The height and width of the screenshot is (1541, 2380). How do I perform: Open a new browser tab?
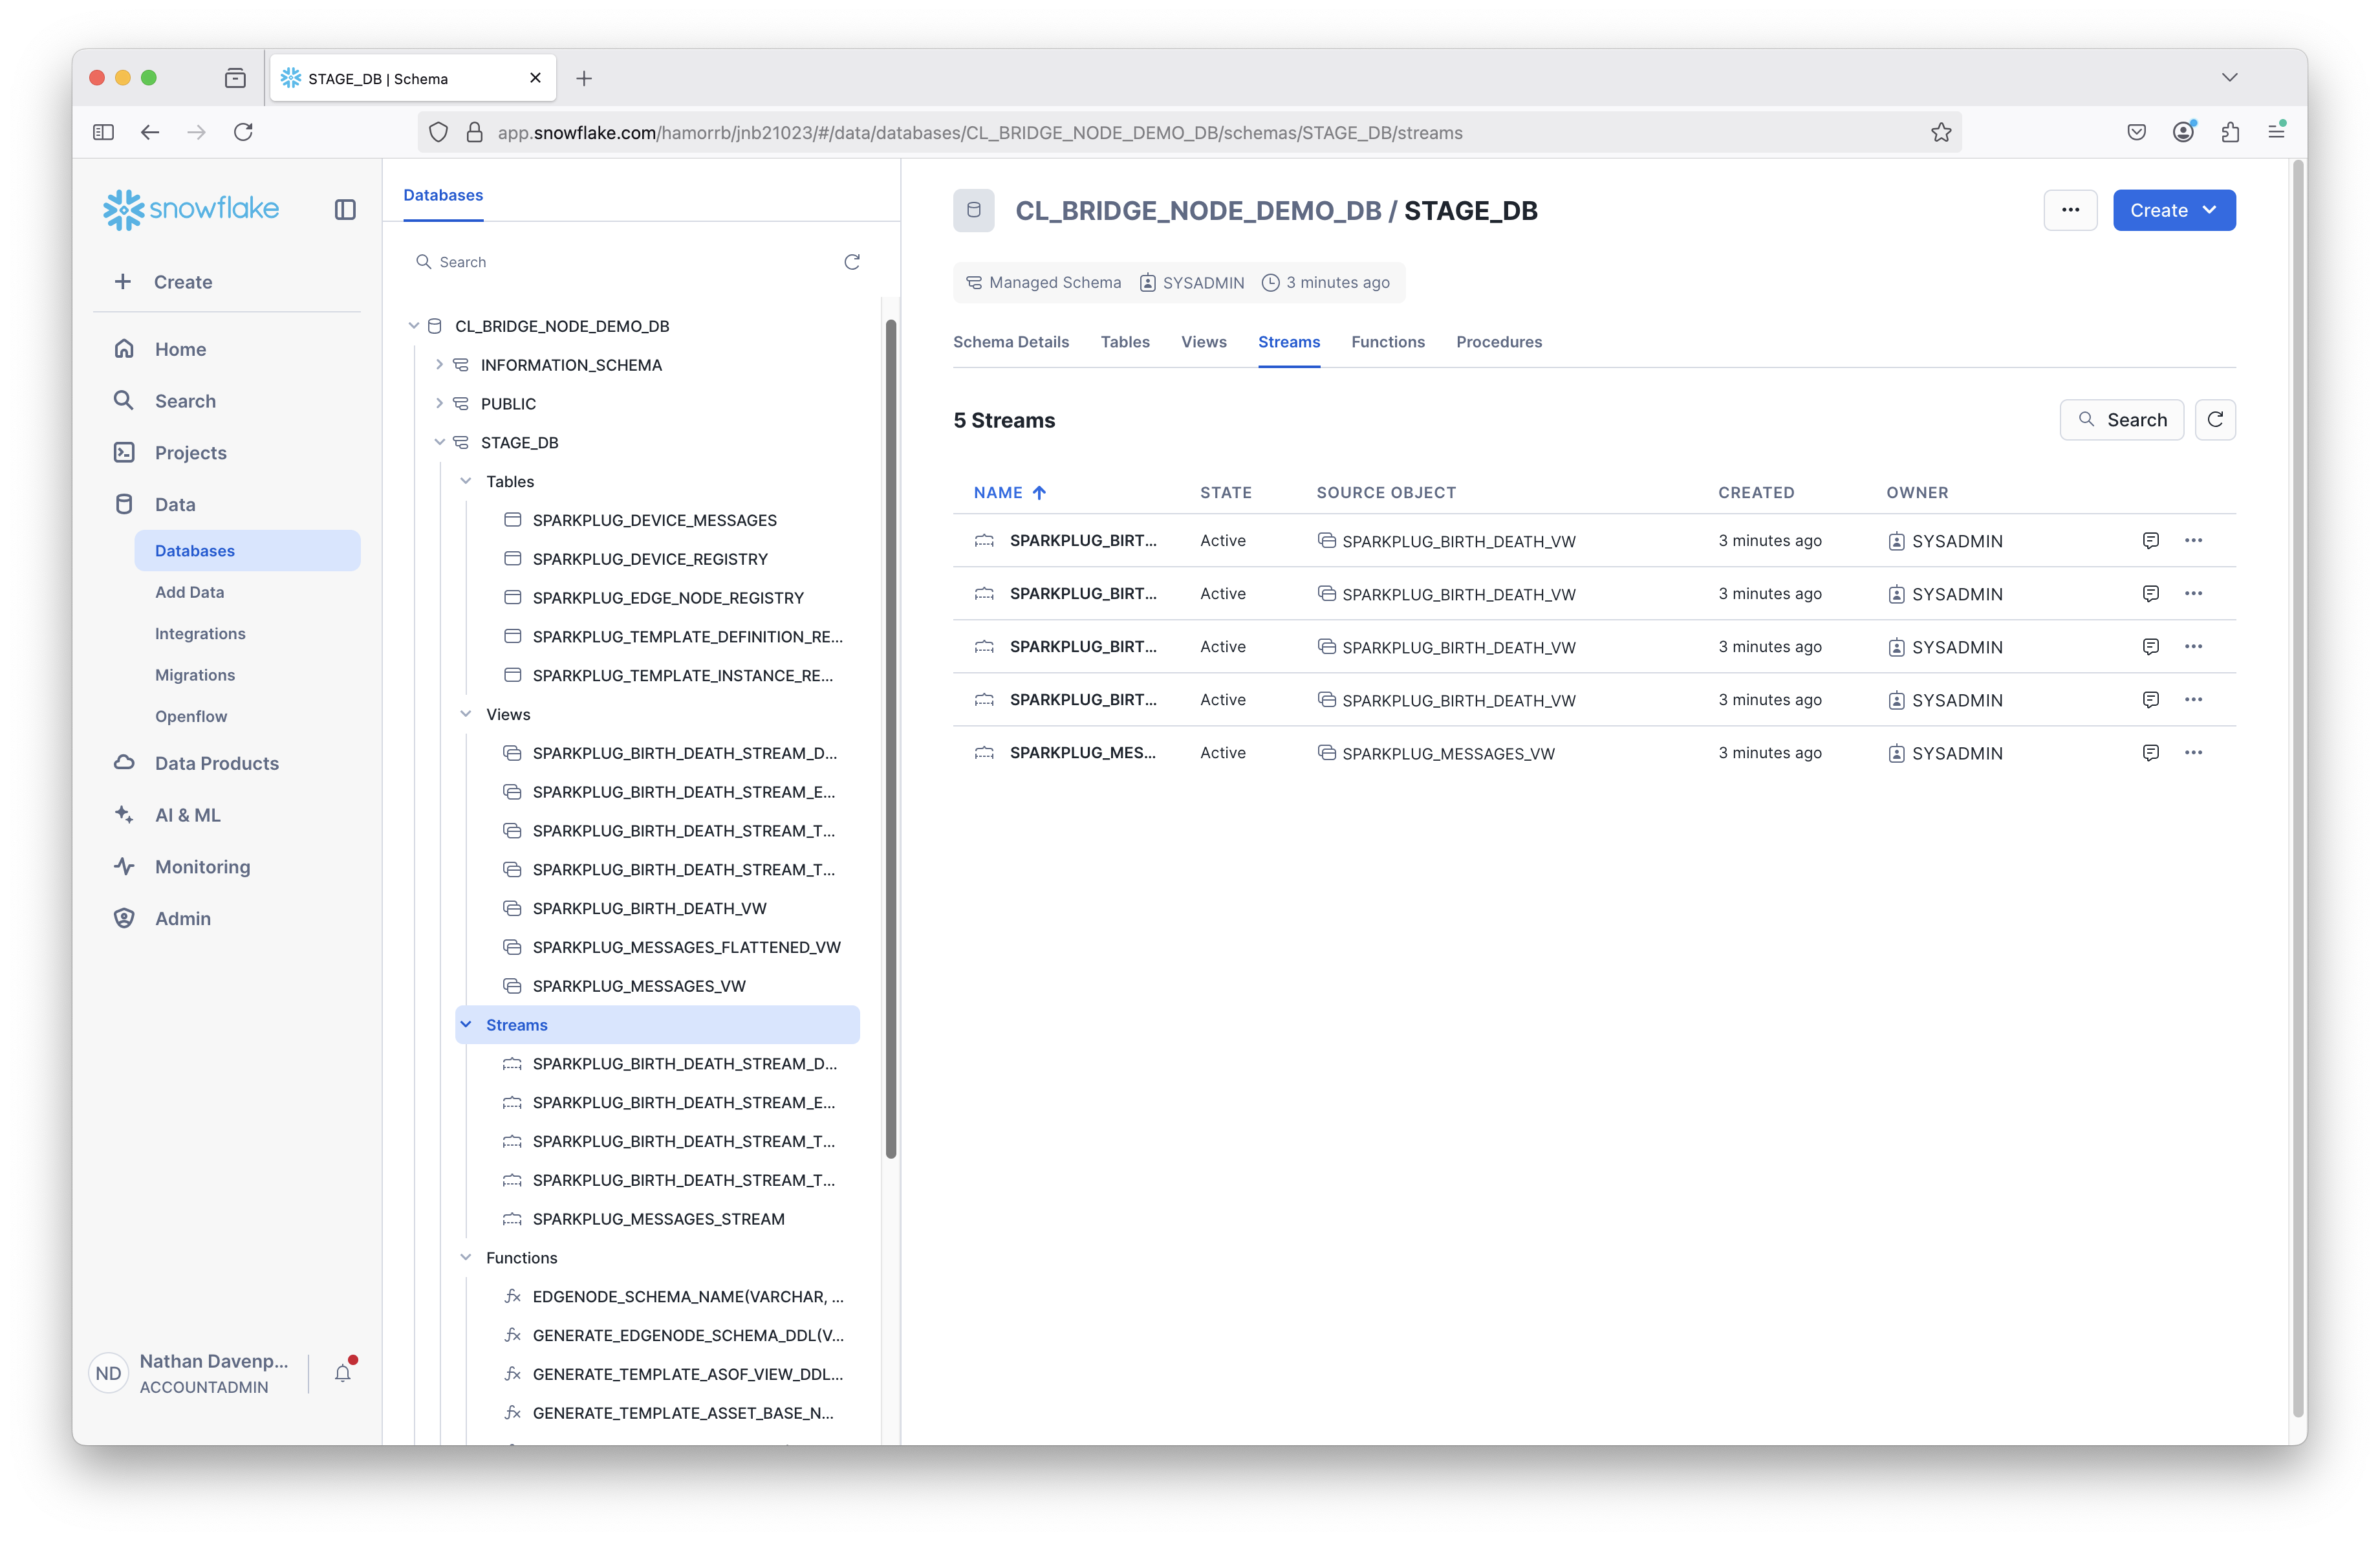click(x=584, y=78)
